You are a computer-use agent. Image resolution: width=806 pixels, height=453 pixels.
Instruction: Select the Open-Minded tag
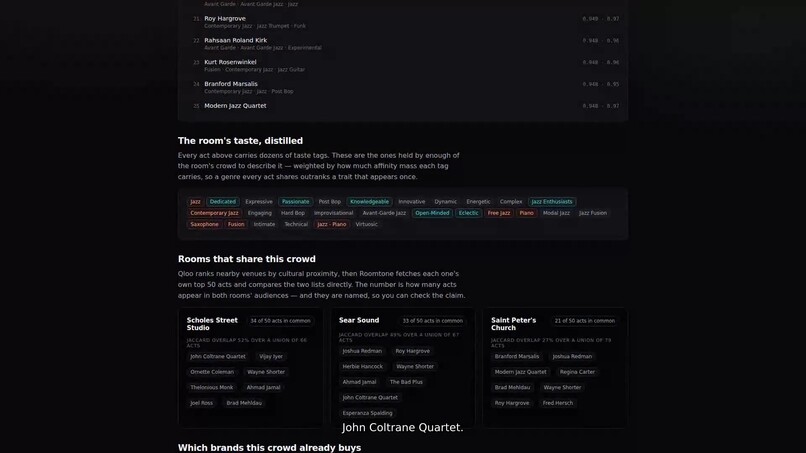point(432,213)
